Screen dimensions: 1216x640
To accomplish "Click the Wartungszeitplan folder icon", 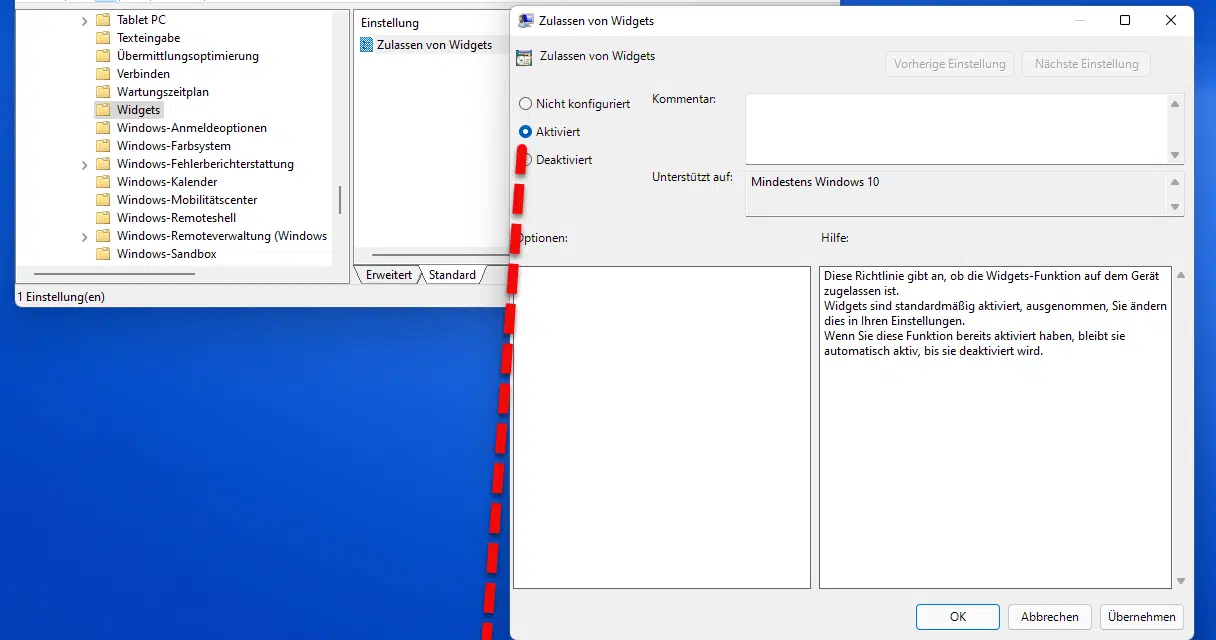I will (103, 92).
